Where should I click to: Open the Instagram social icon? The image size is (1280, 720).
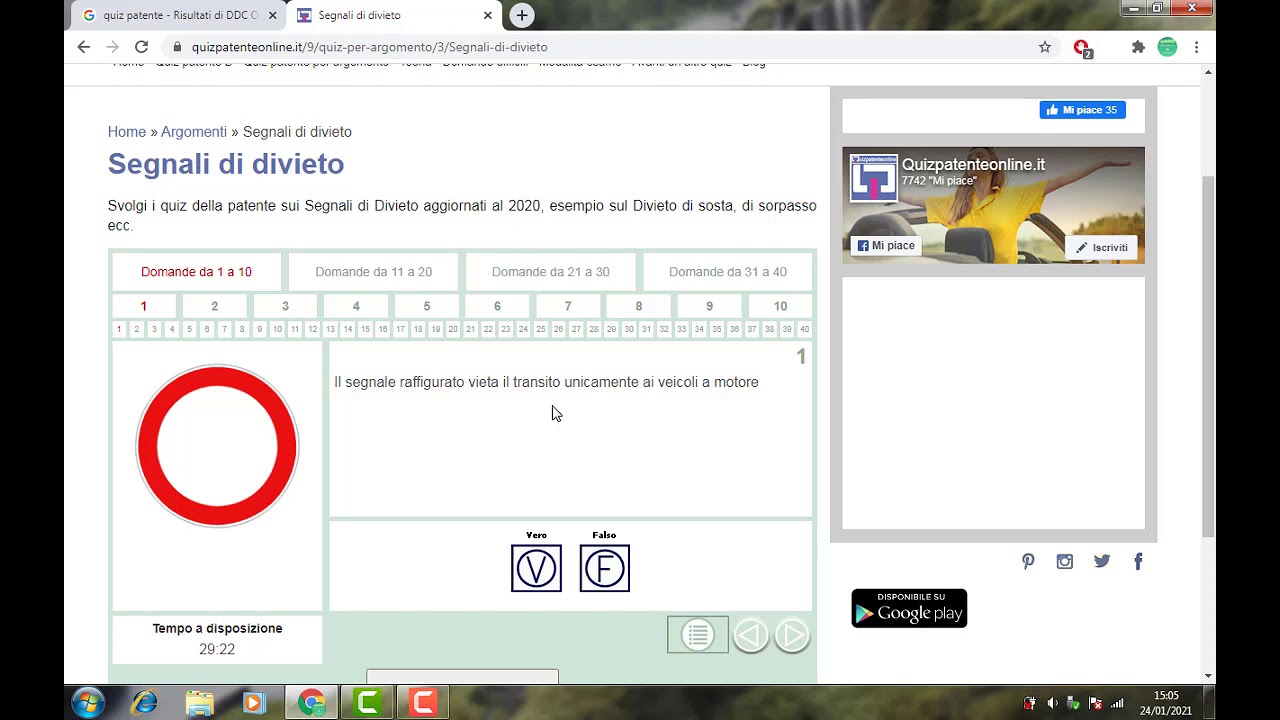(1065, 561)
